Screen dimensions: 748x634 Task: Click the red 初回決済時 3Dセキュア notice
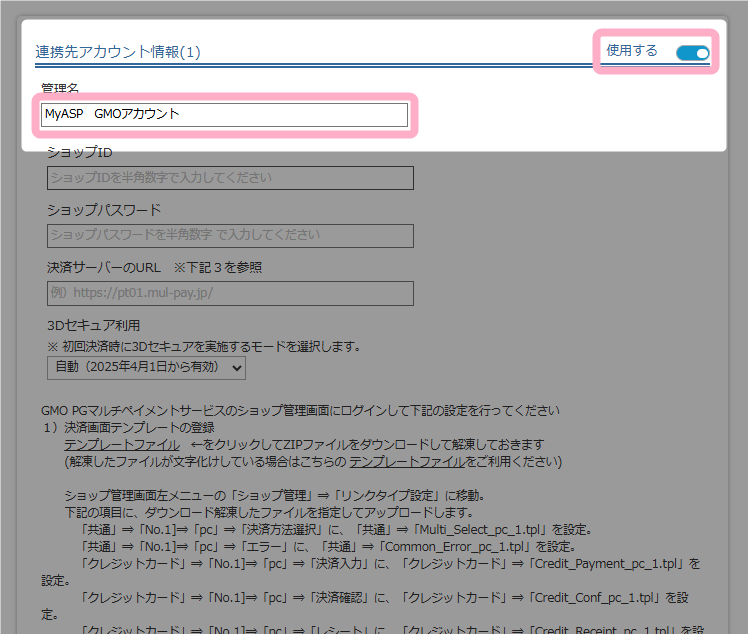(204, 346)
